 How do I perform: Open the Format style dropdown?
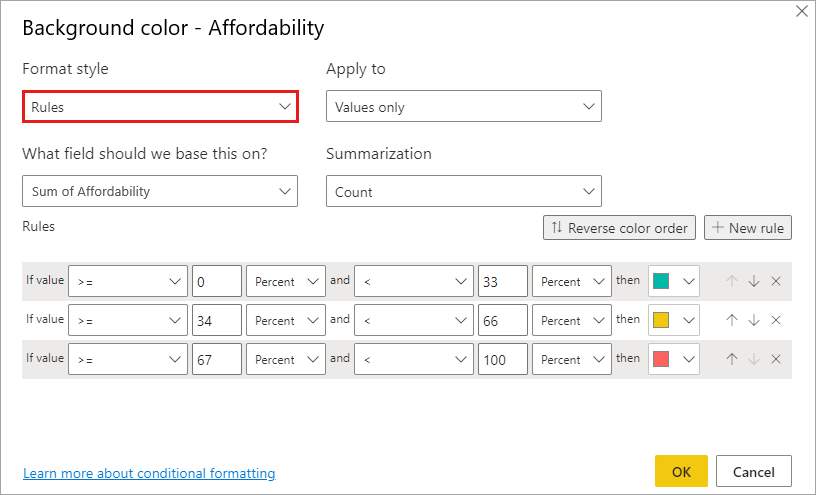point(160,107)
